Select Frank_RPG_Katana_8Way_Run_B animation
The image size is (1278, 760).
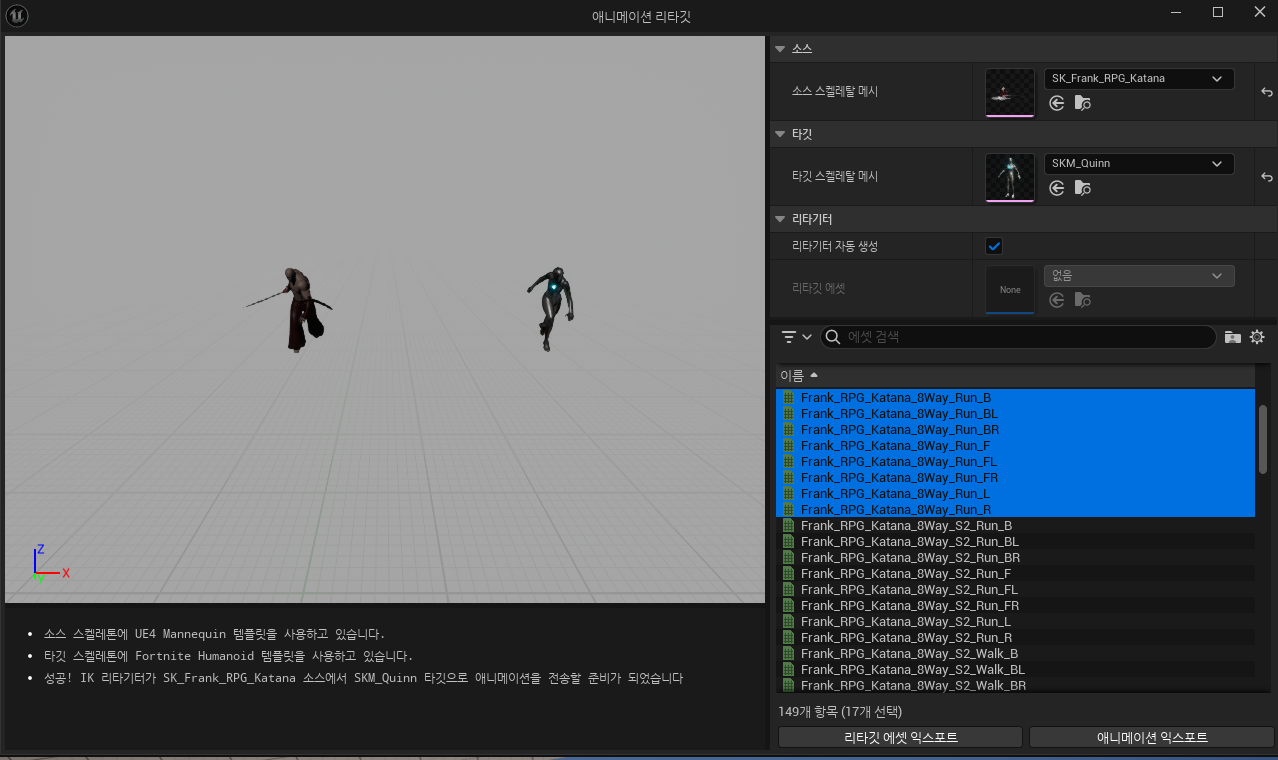pos(1015,397)
